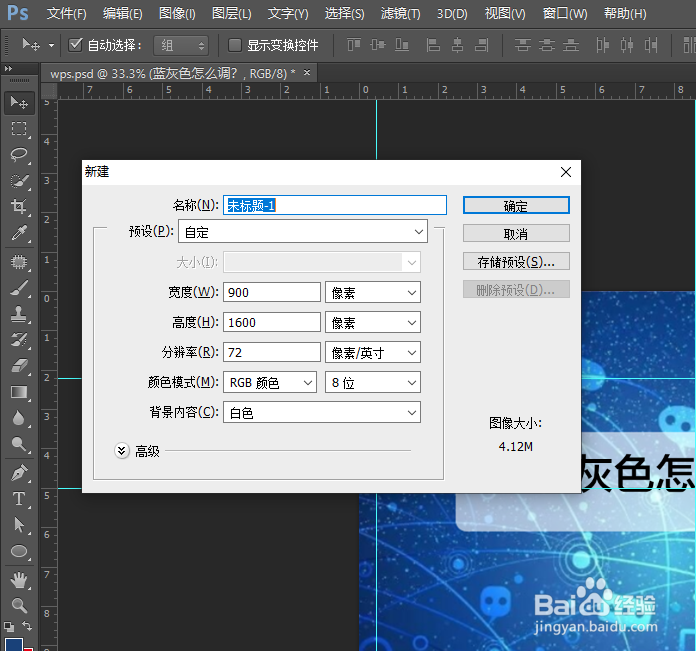
Task: Click the 名称 name input field
Action: point(335,205)
